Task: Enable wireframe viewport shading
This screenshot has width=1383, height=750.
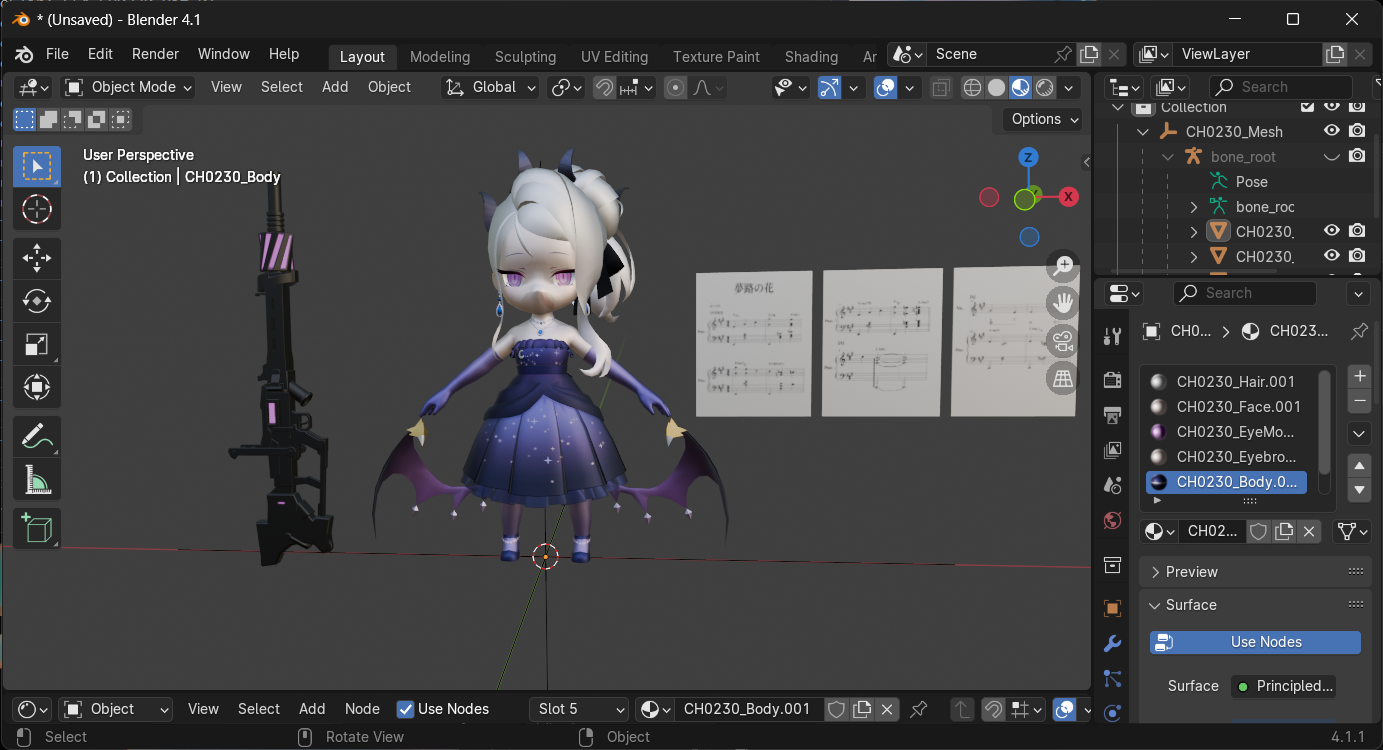Action: (x=972, y=87)
